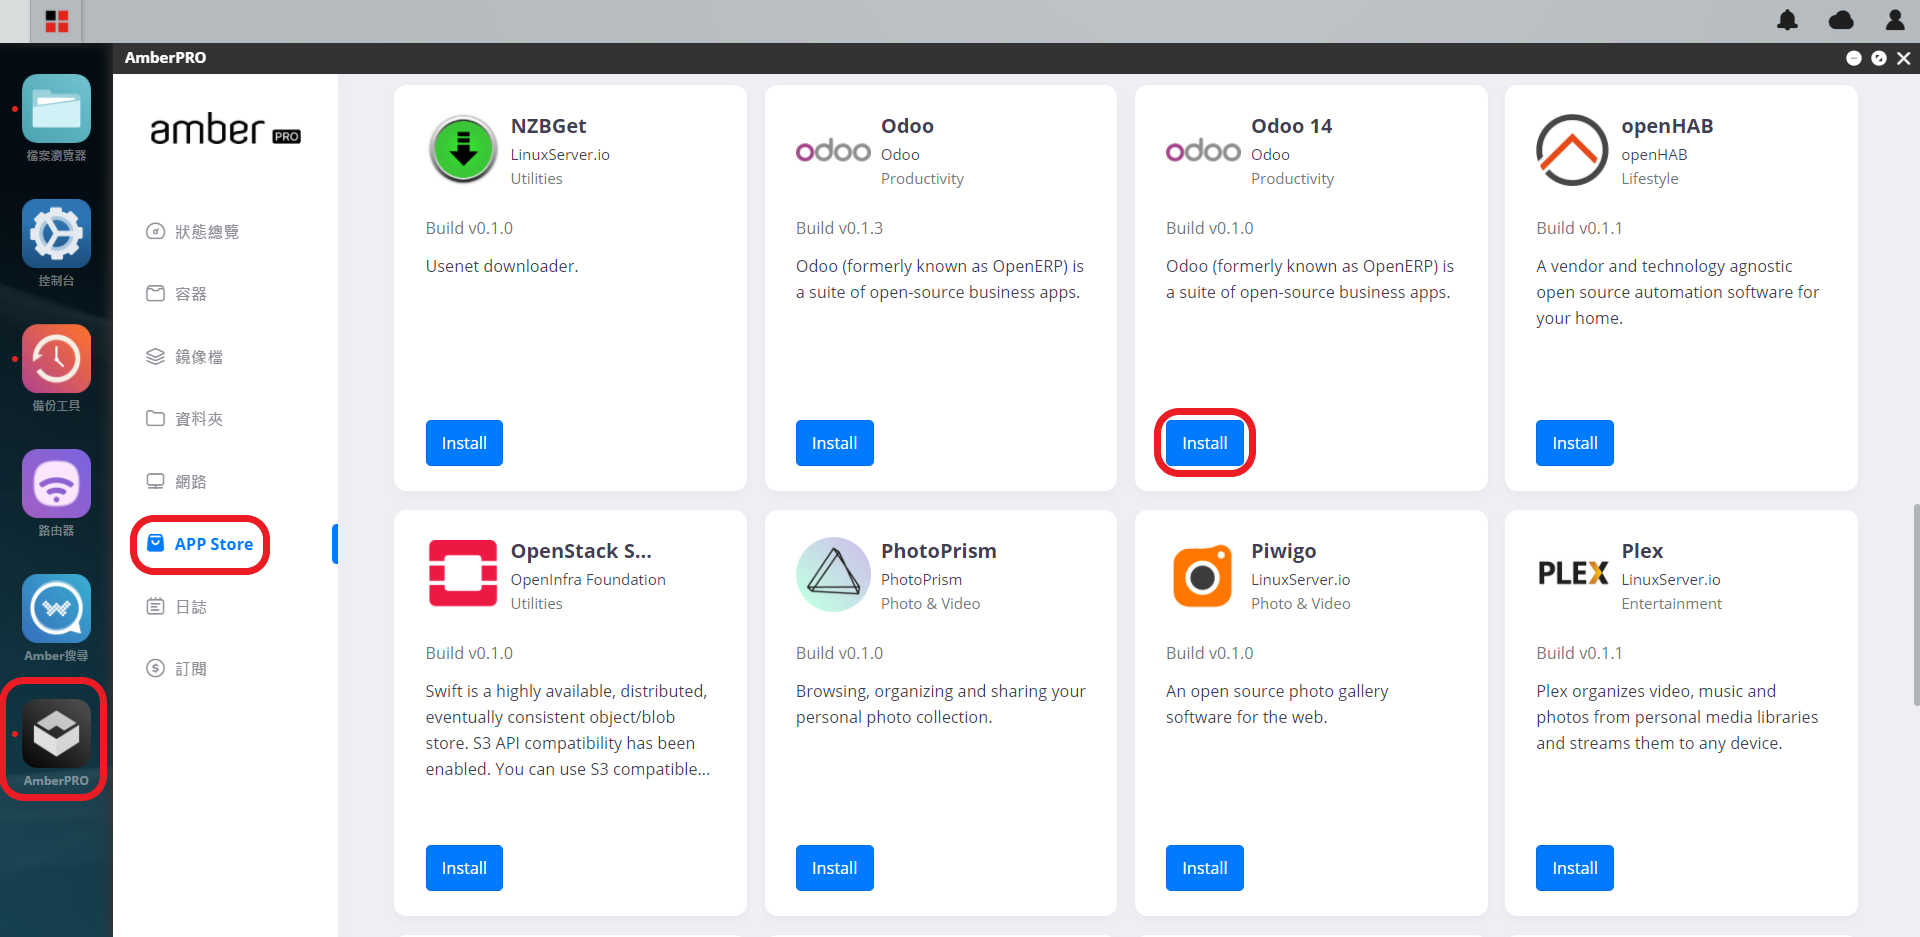Close the AmberPRO window
This screenshot has height=937, width=1920.
1904,58
